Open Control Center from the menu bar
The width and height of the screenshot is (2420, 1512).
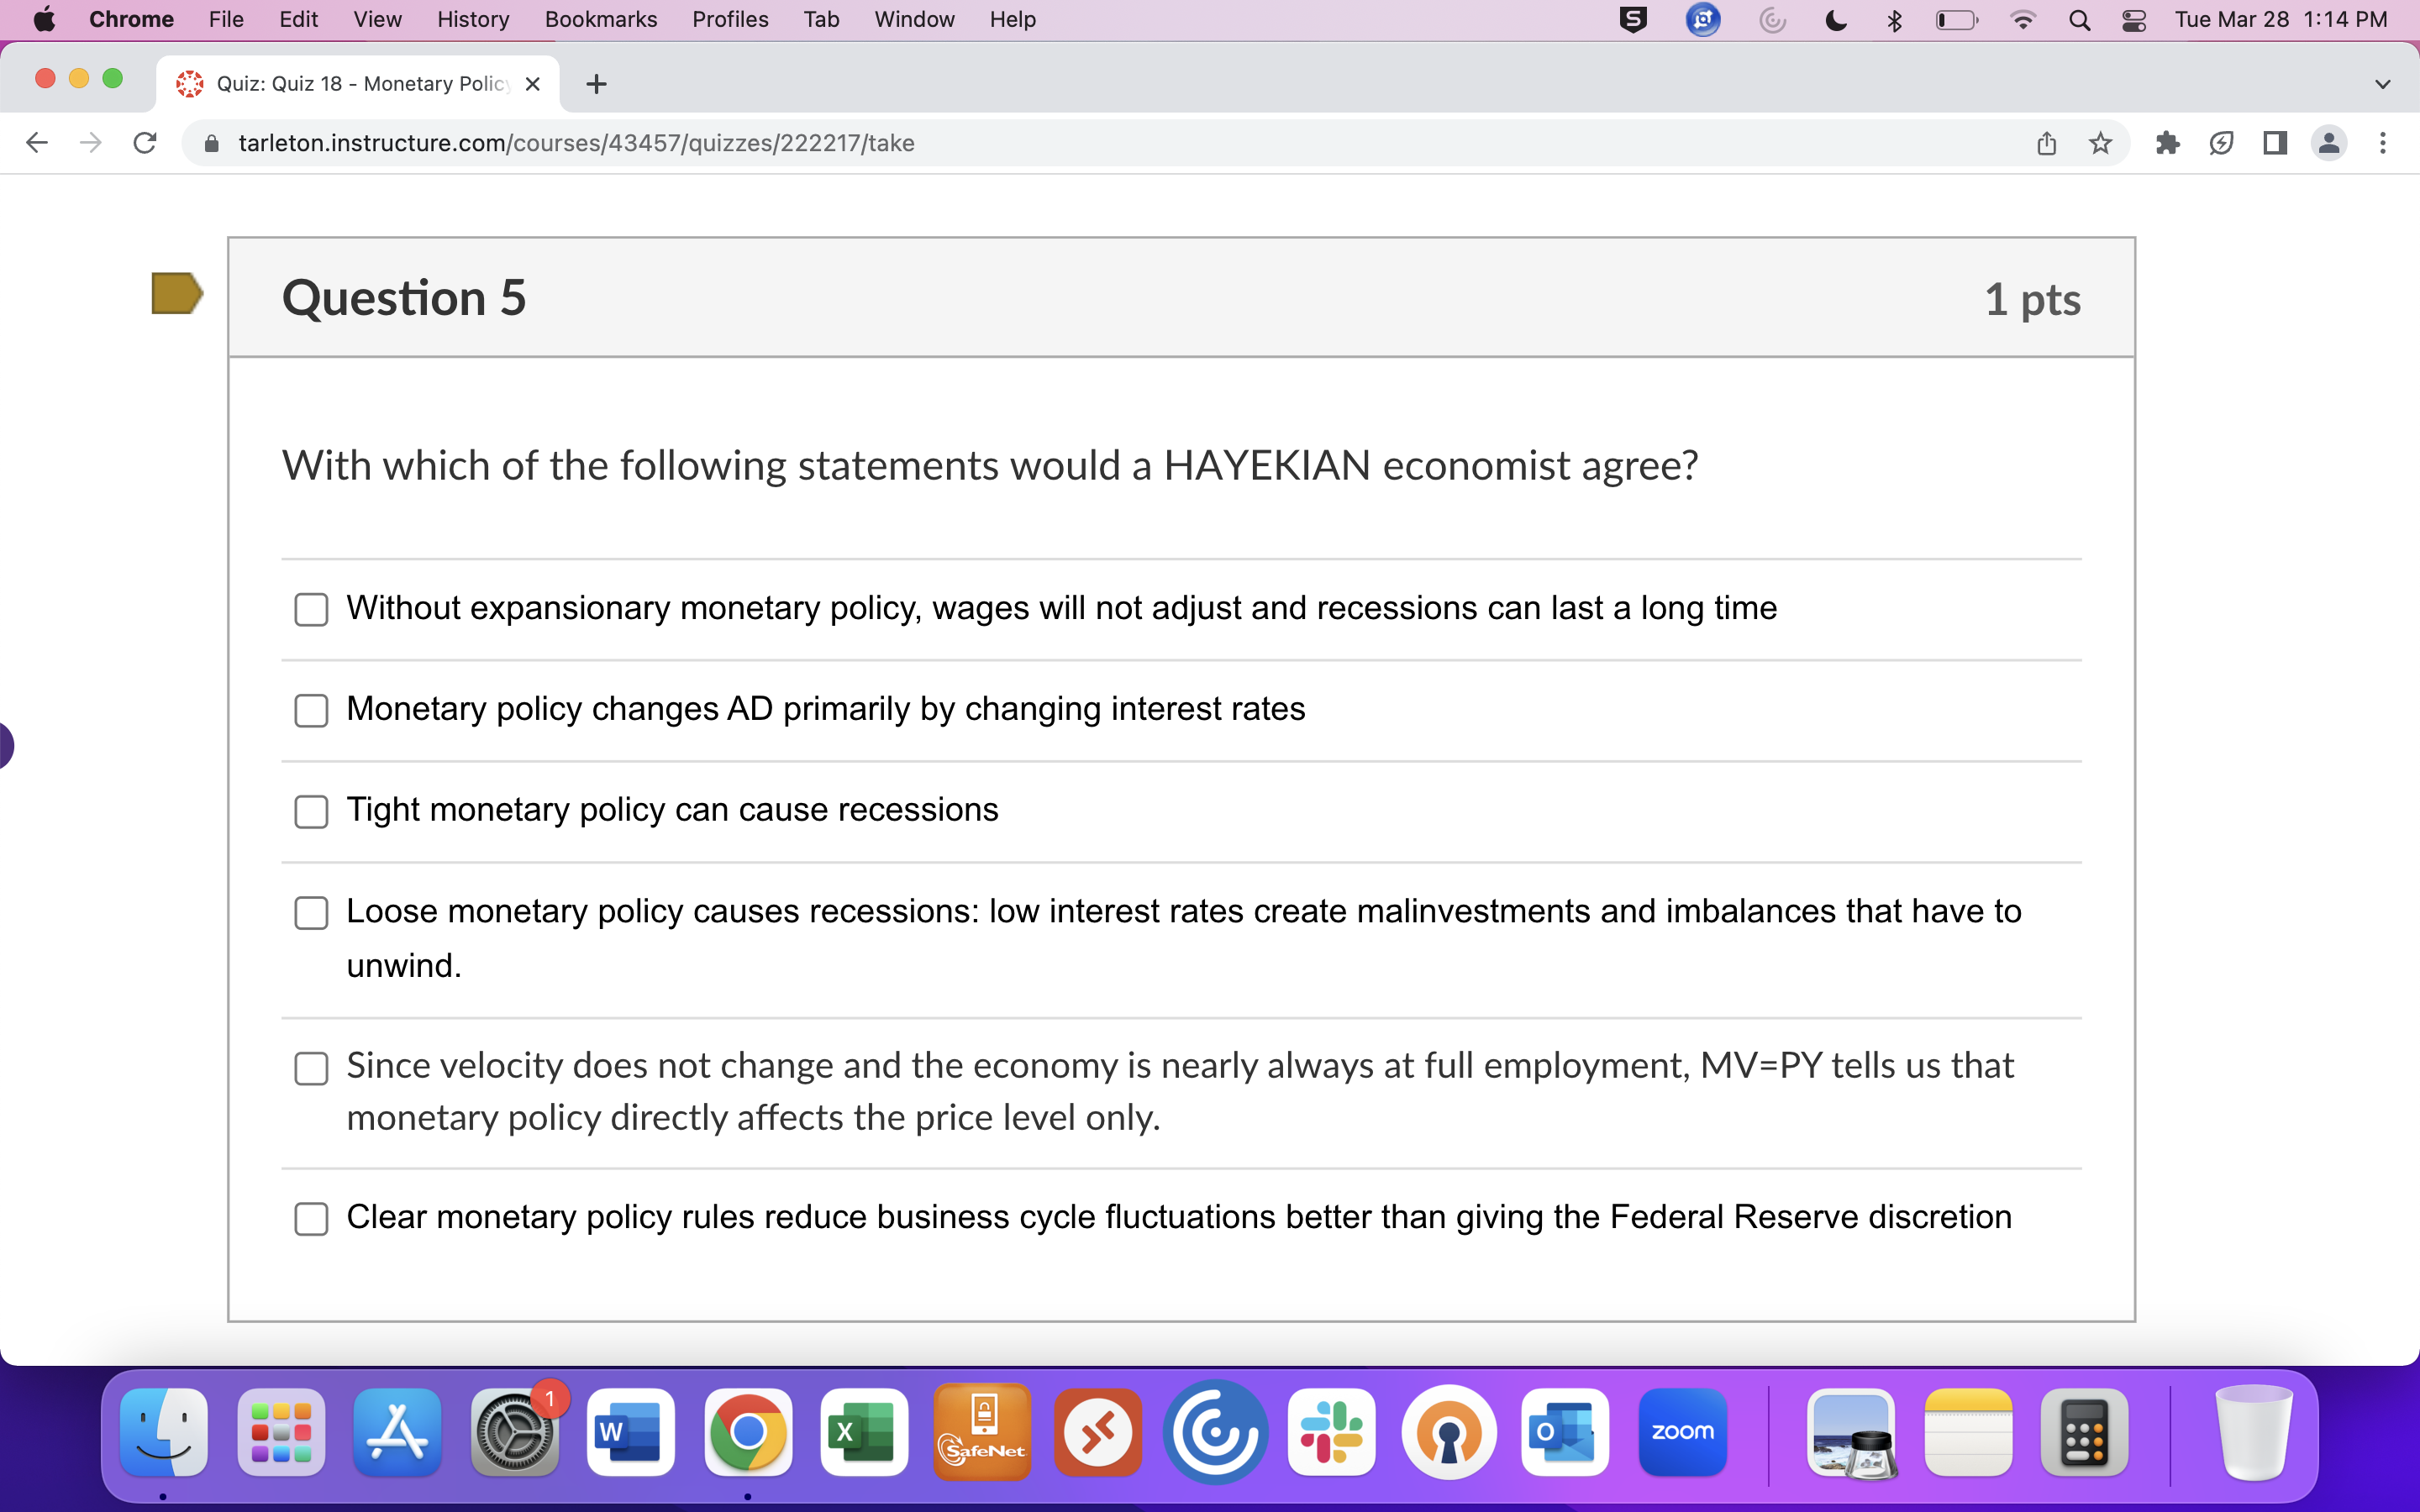click(x=2135, y=19)
